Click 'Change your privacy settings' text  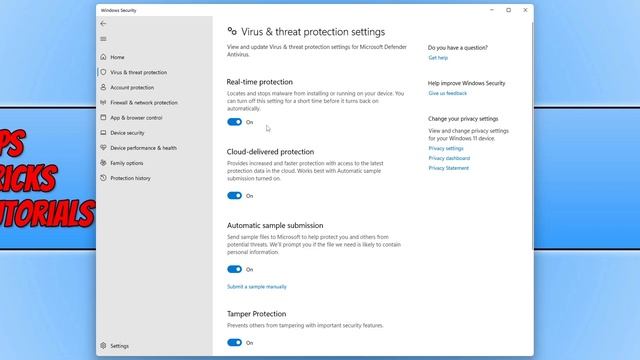(463, 119)
